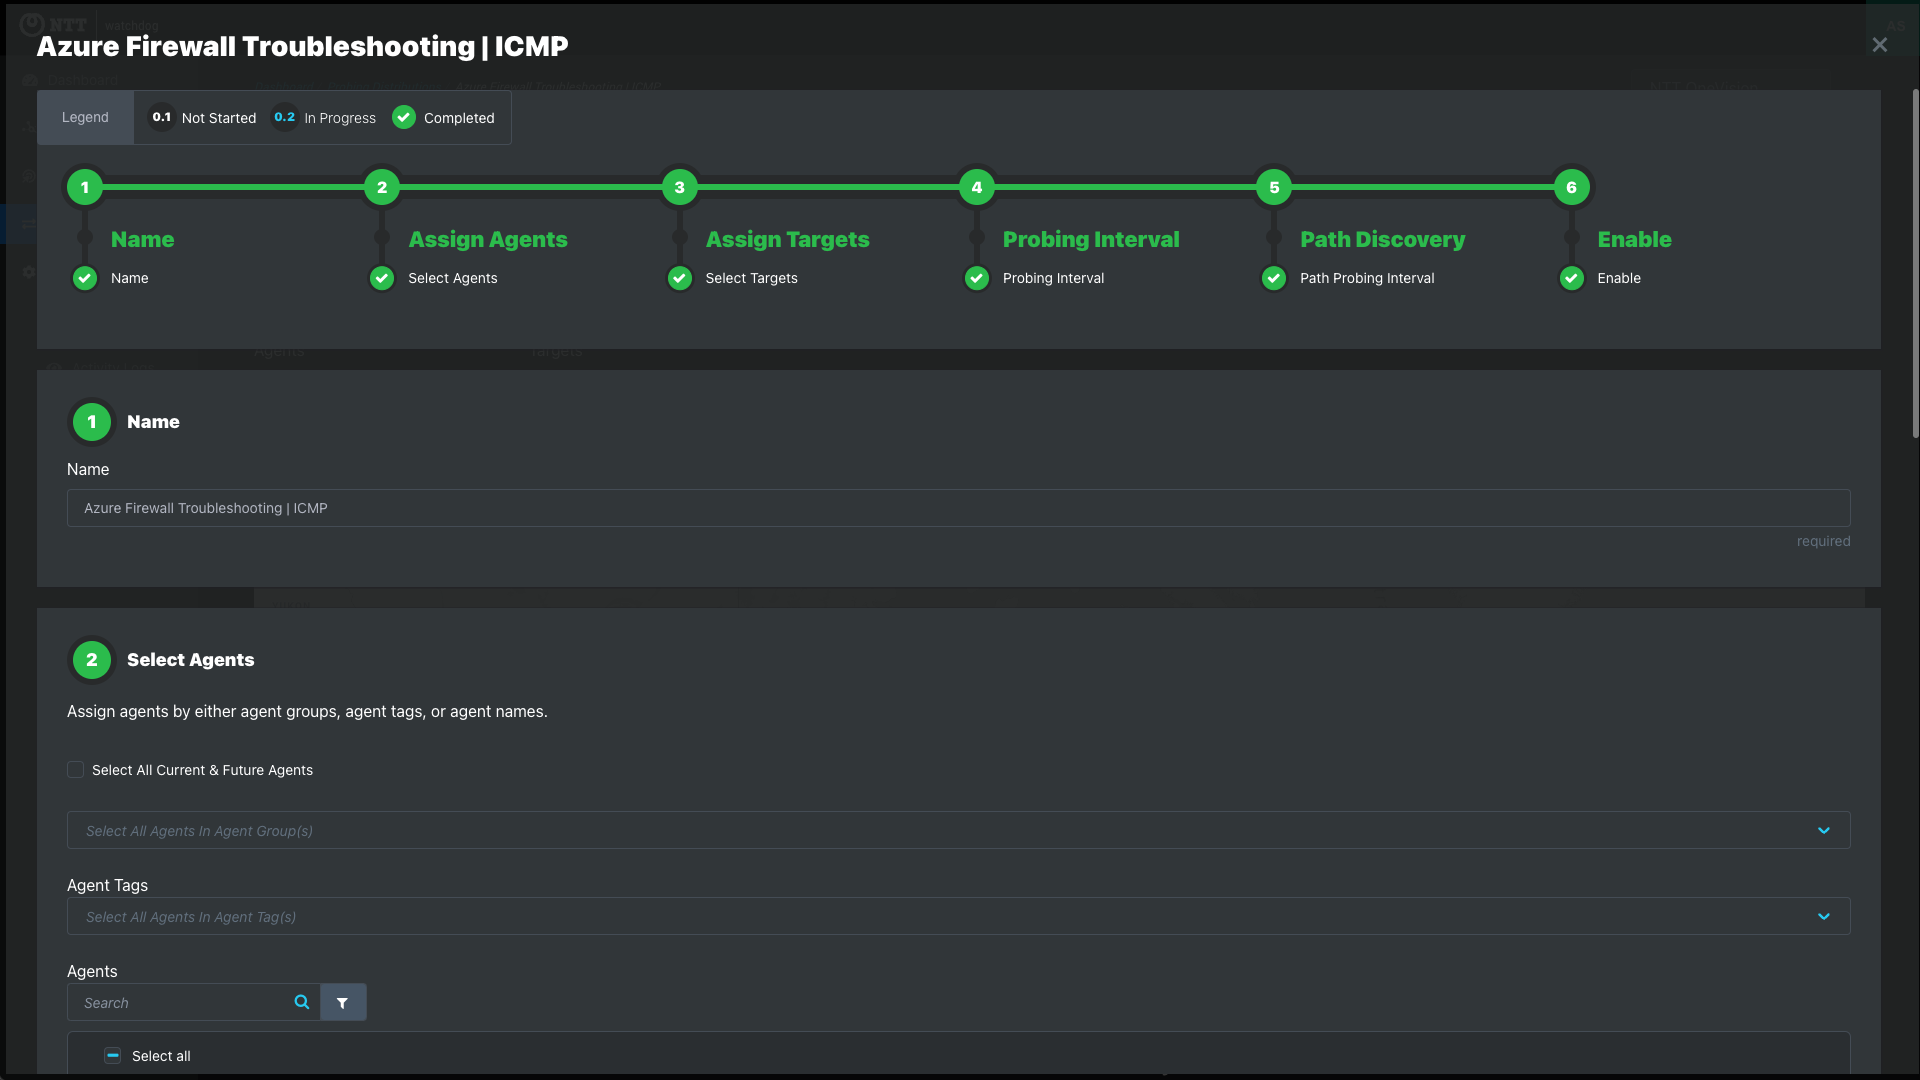Click the Completed legend checkmark icon
This screenshot has width=1920, height=1080.
click(x=404, y=117)
